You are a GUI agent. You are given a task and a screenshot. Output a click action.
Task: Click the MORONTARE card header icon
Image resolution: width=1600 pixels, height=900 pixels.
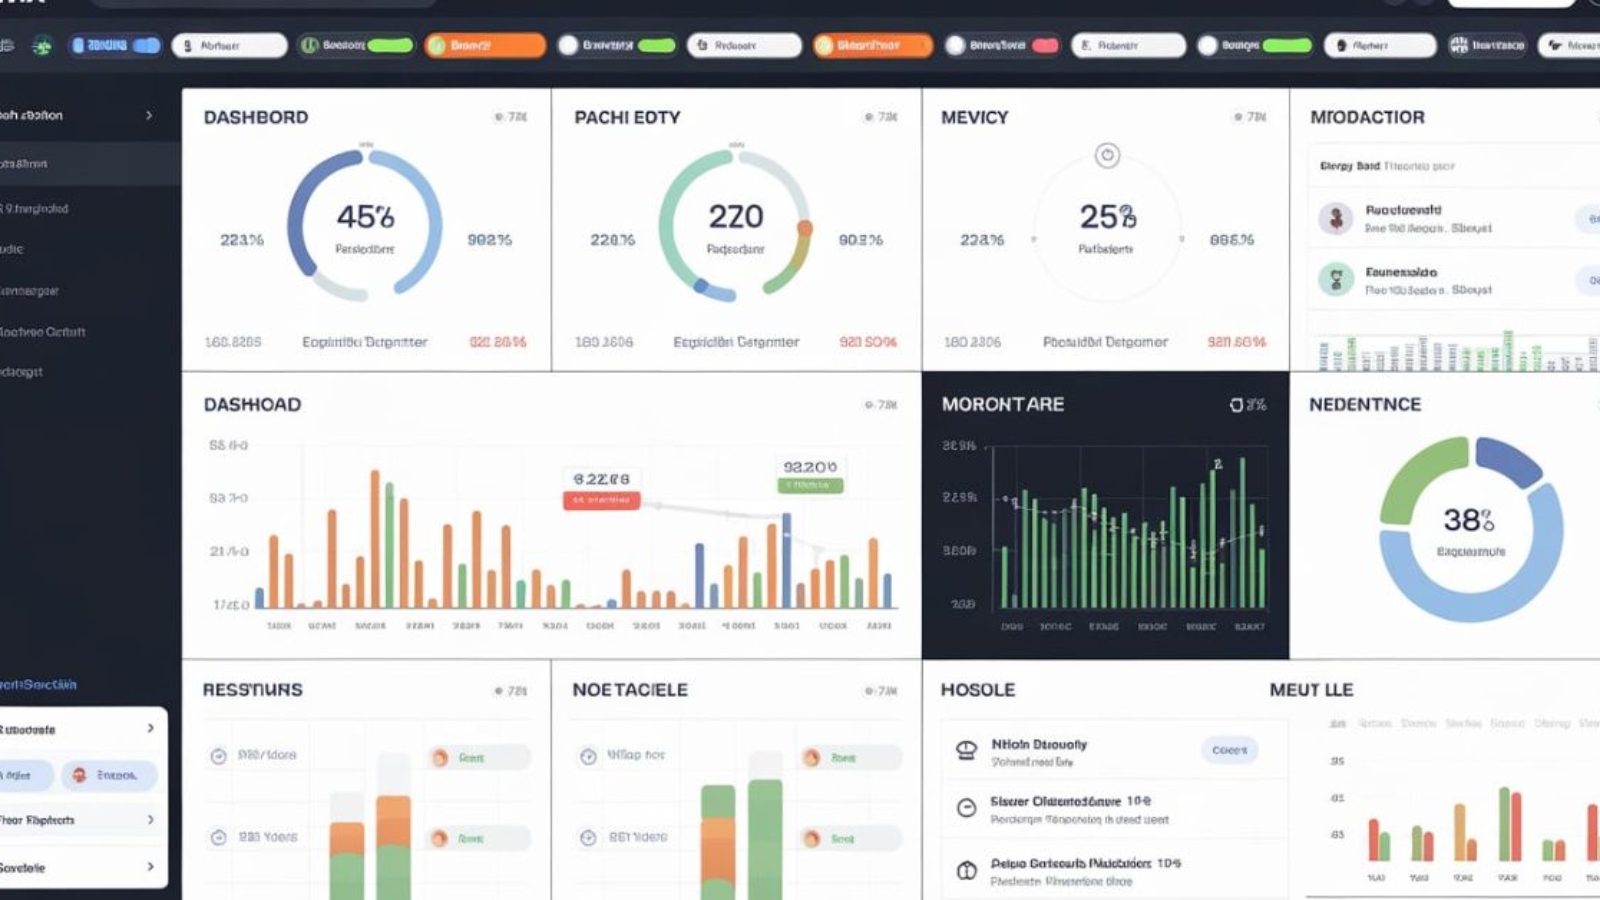[1236, 405]
